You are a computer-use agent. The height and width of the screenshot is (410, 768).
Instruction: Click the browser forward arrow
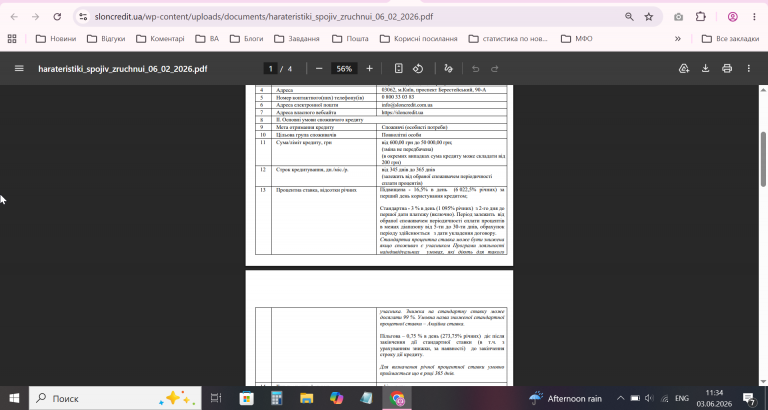click(x=35, y=17)
